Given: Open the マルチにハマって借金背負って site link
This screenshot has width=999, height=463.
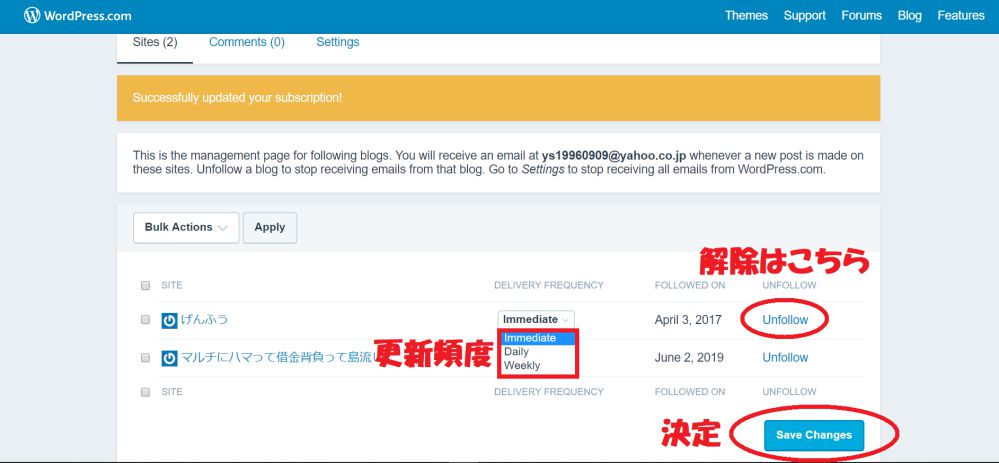Looking at the screenshot, I should tap(278, 357).
